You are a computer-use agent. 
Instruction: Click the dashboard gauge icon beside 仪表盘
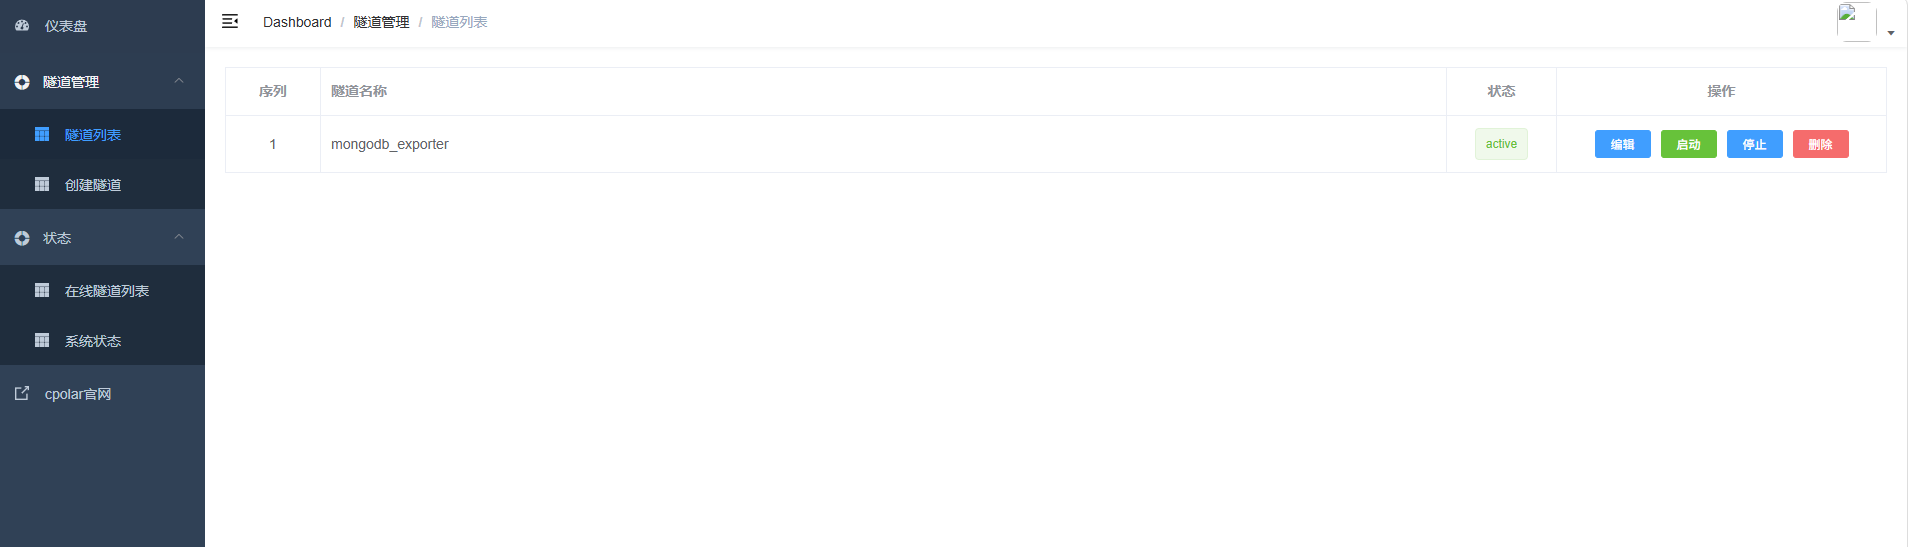22,26
